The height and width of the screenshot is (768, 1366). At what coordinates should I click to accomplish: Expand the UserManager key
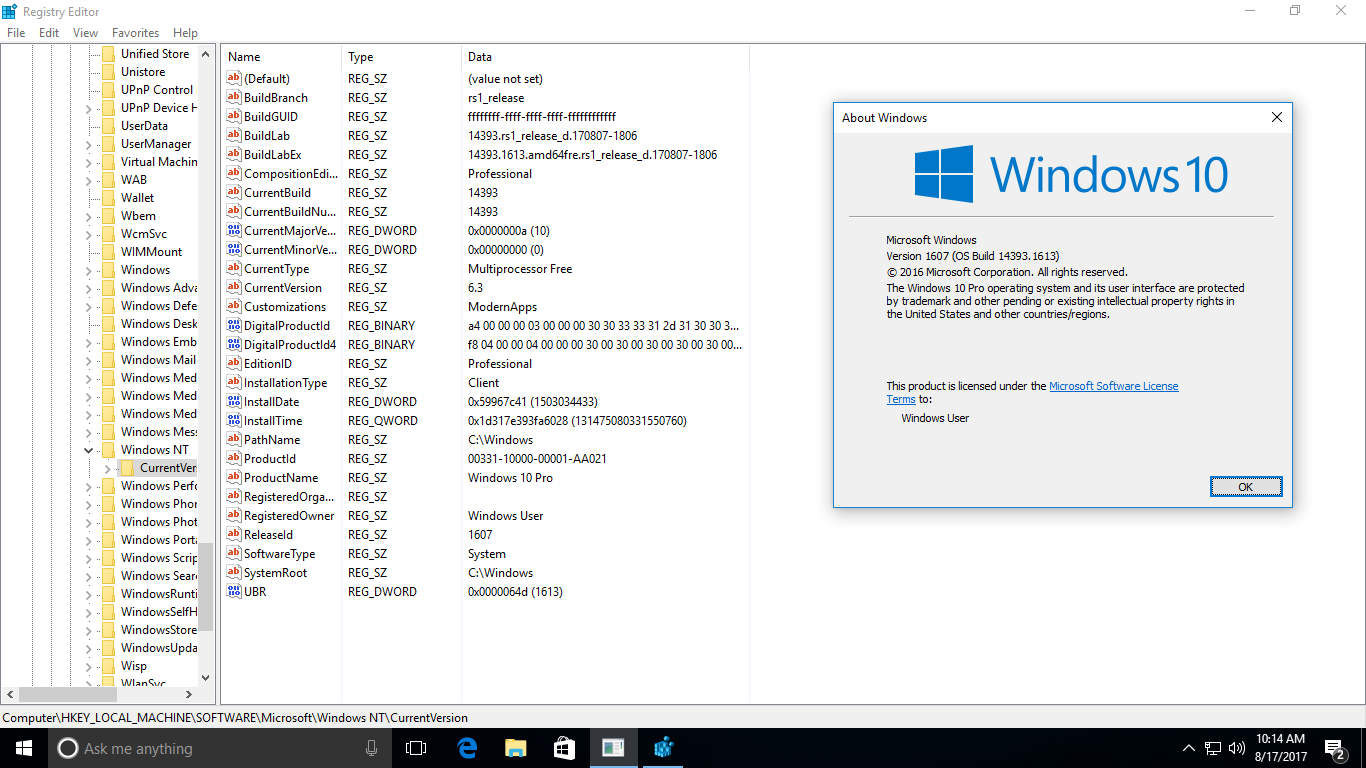click(89, 144)
